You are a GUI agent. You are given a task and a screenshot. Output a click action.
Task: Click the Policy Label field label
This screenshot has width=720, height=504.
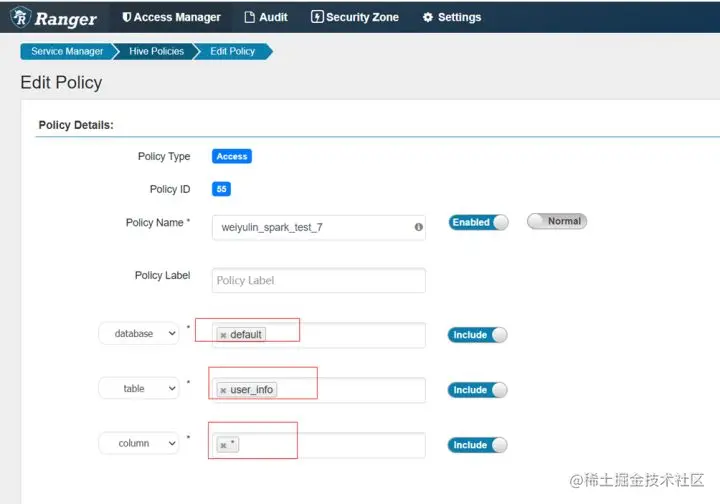point(162,275)
